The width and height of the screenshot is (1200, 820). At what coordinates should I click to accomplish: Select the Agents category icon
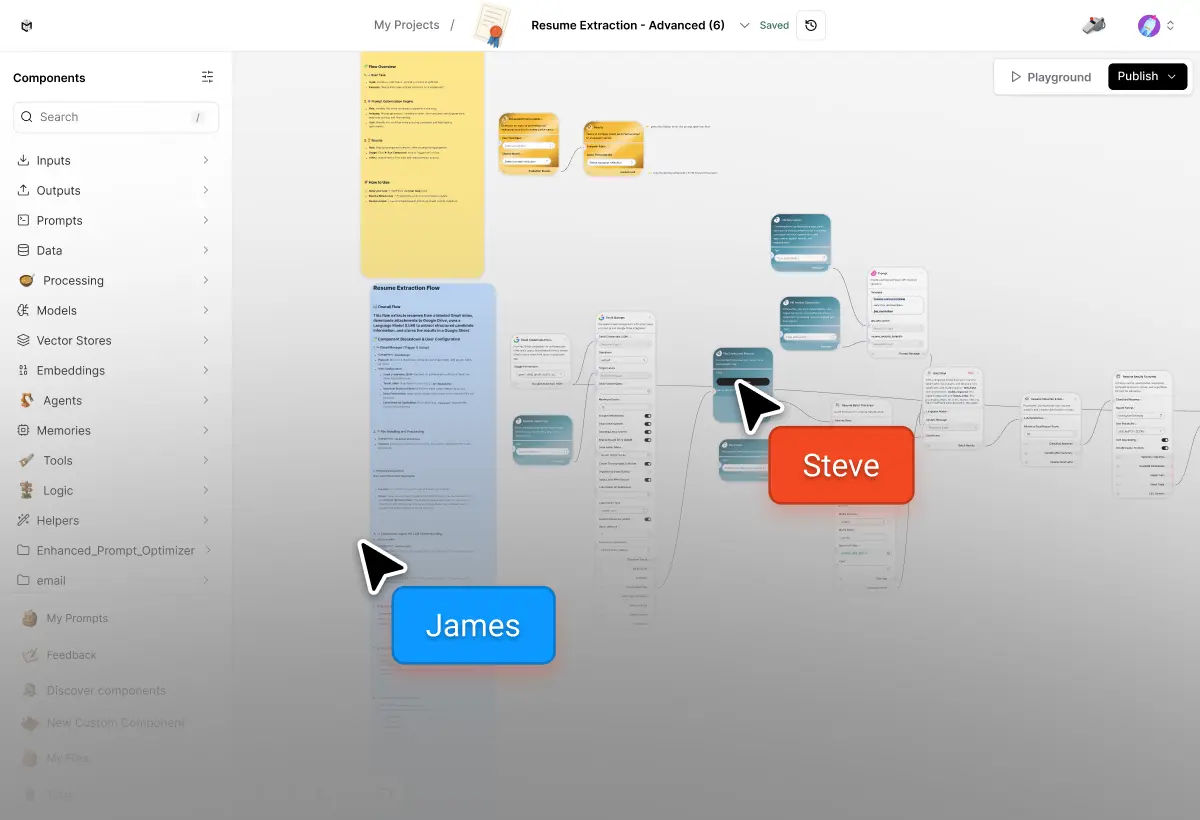[23, 400]
